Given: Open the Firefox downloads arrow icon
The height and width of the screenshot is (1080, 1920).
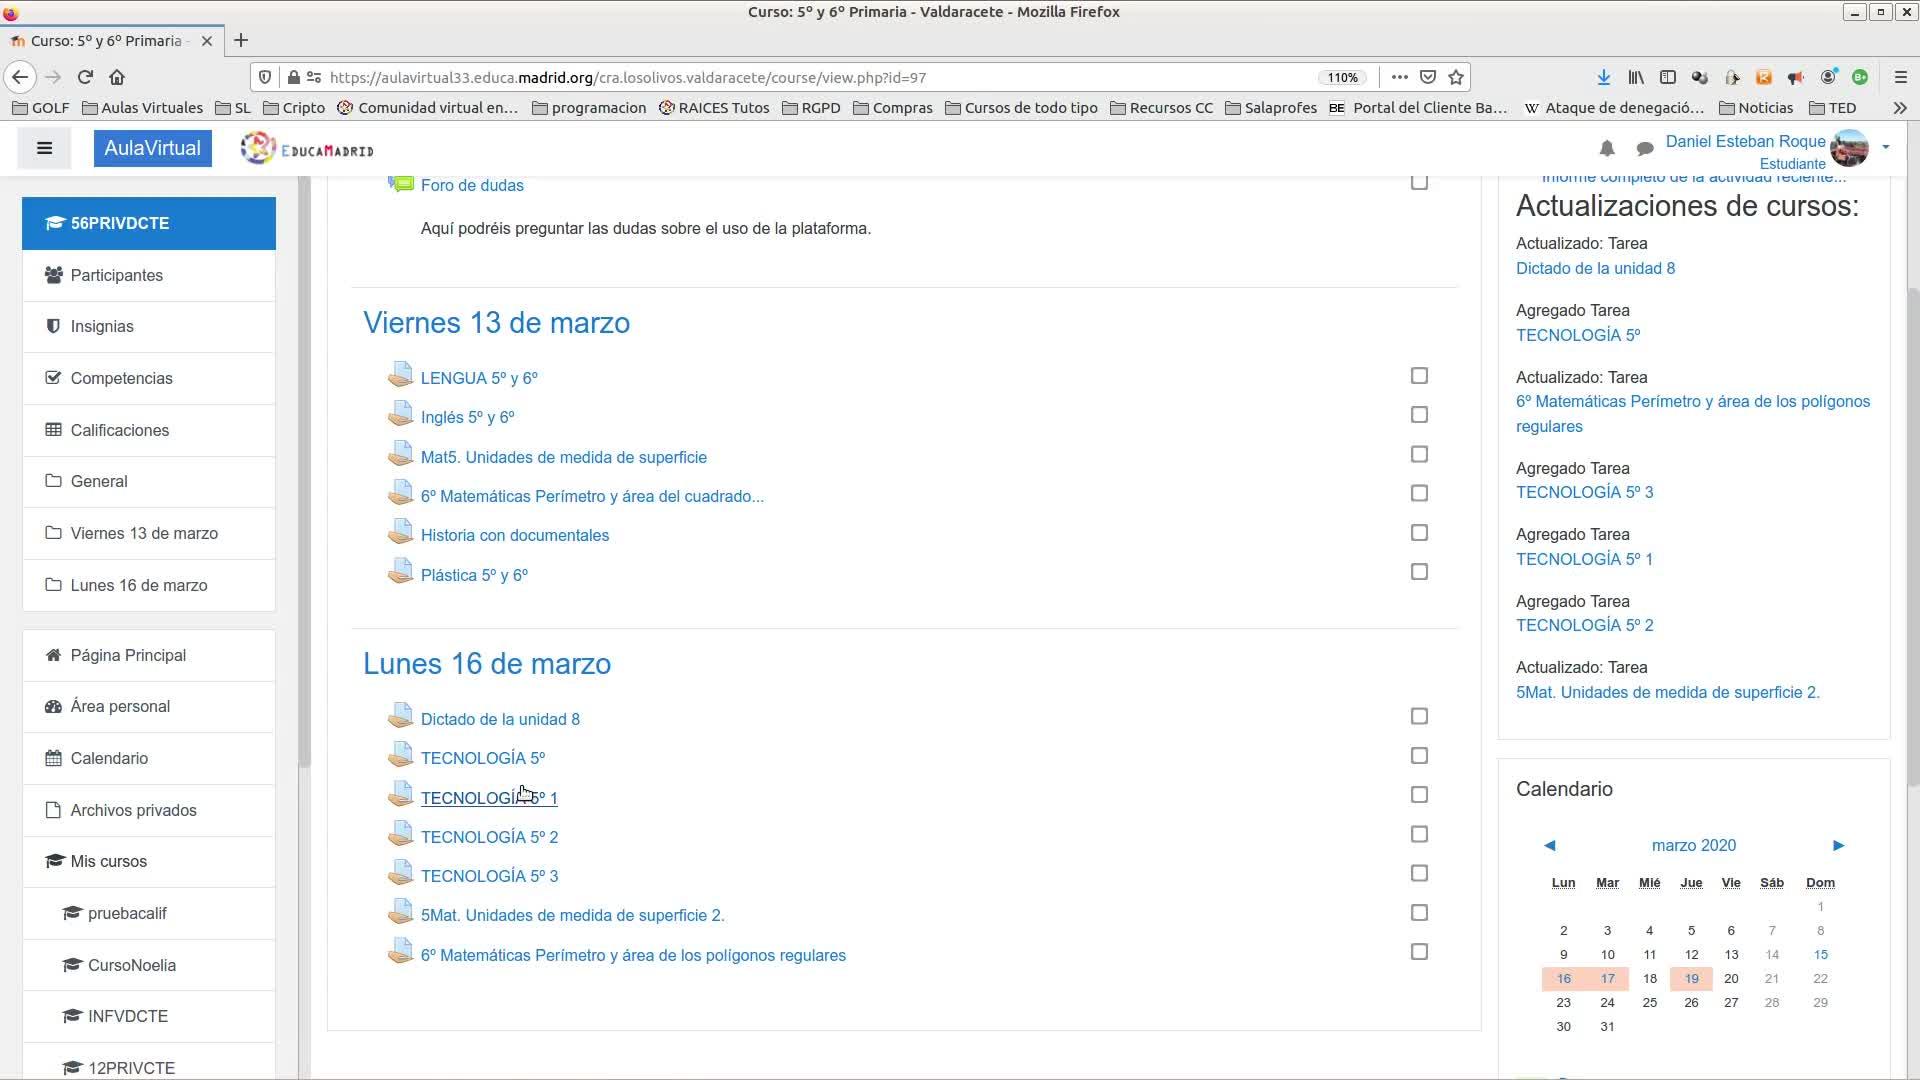Looking at the screenshot, I should tap(1603, 77).
